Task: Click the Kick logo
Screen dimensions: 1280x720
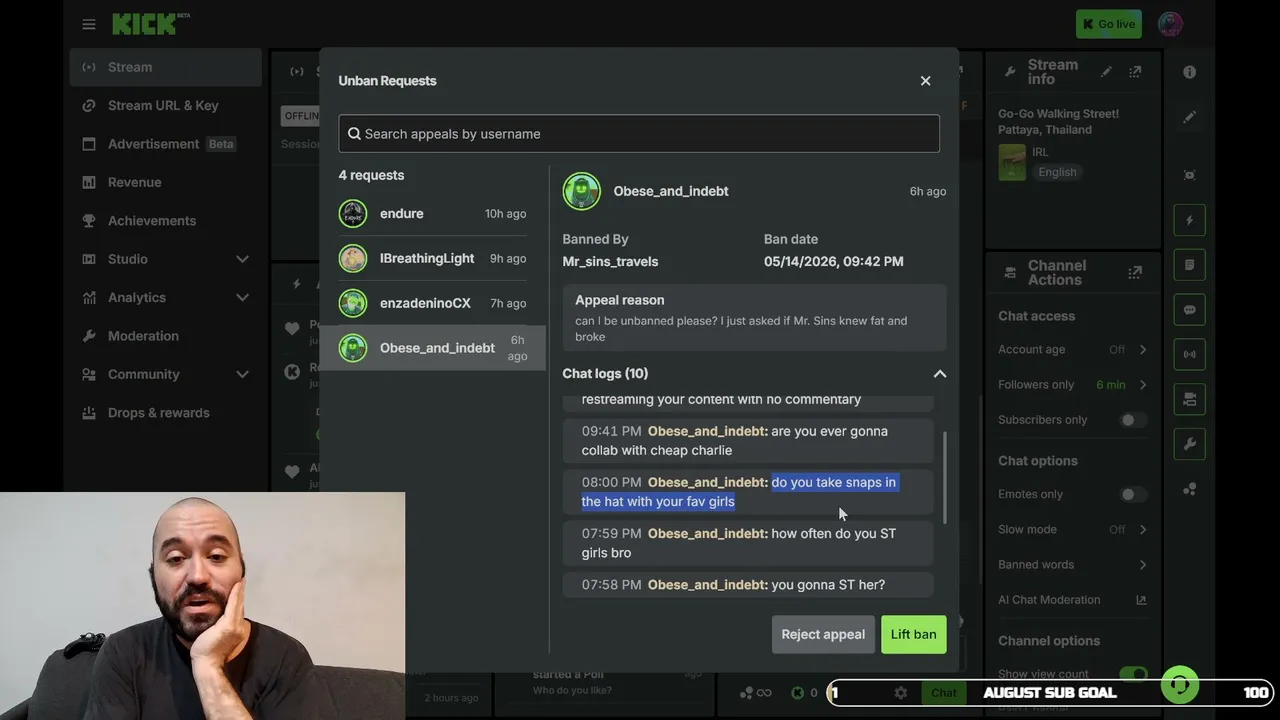Action: coord(150,24)
